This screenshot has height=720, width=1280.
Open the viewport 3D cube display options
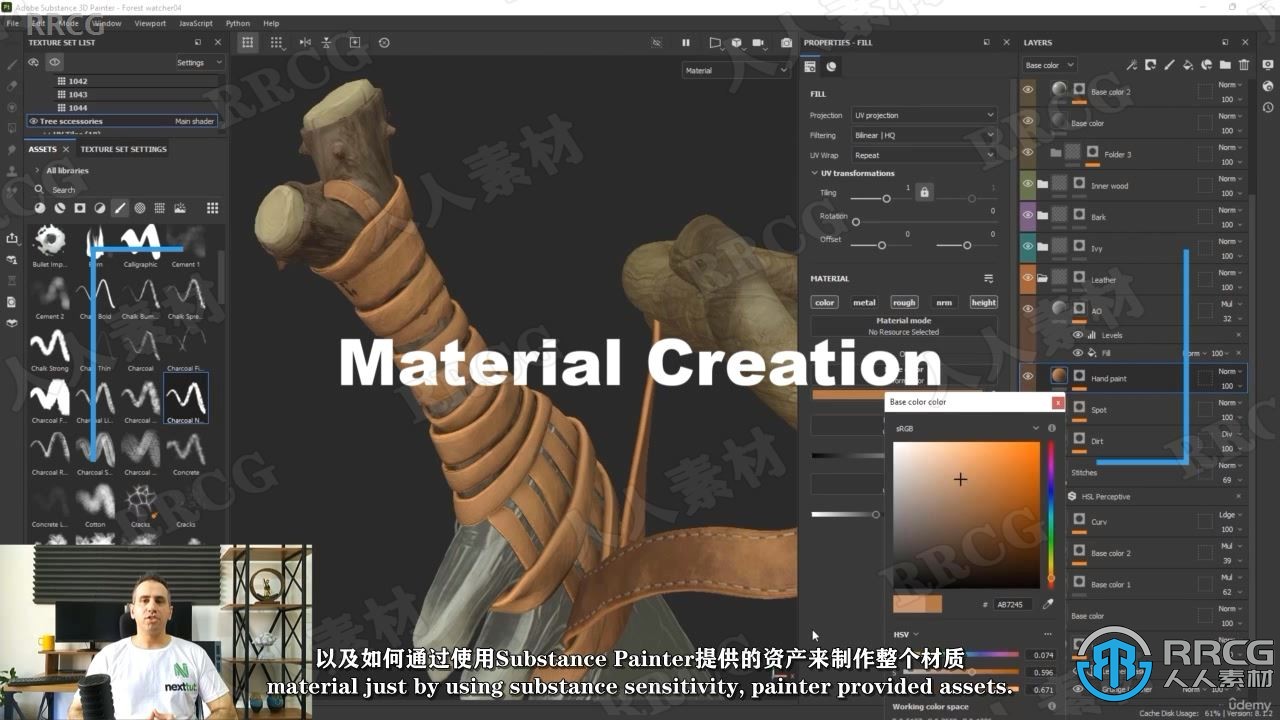737,42
